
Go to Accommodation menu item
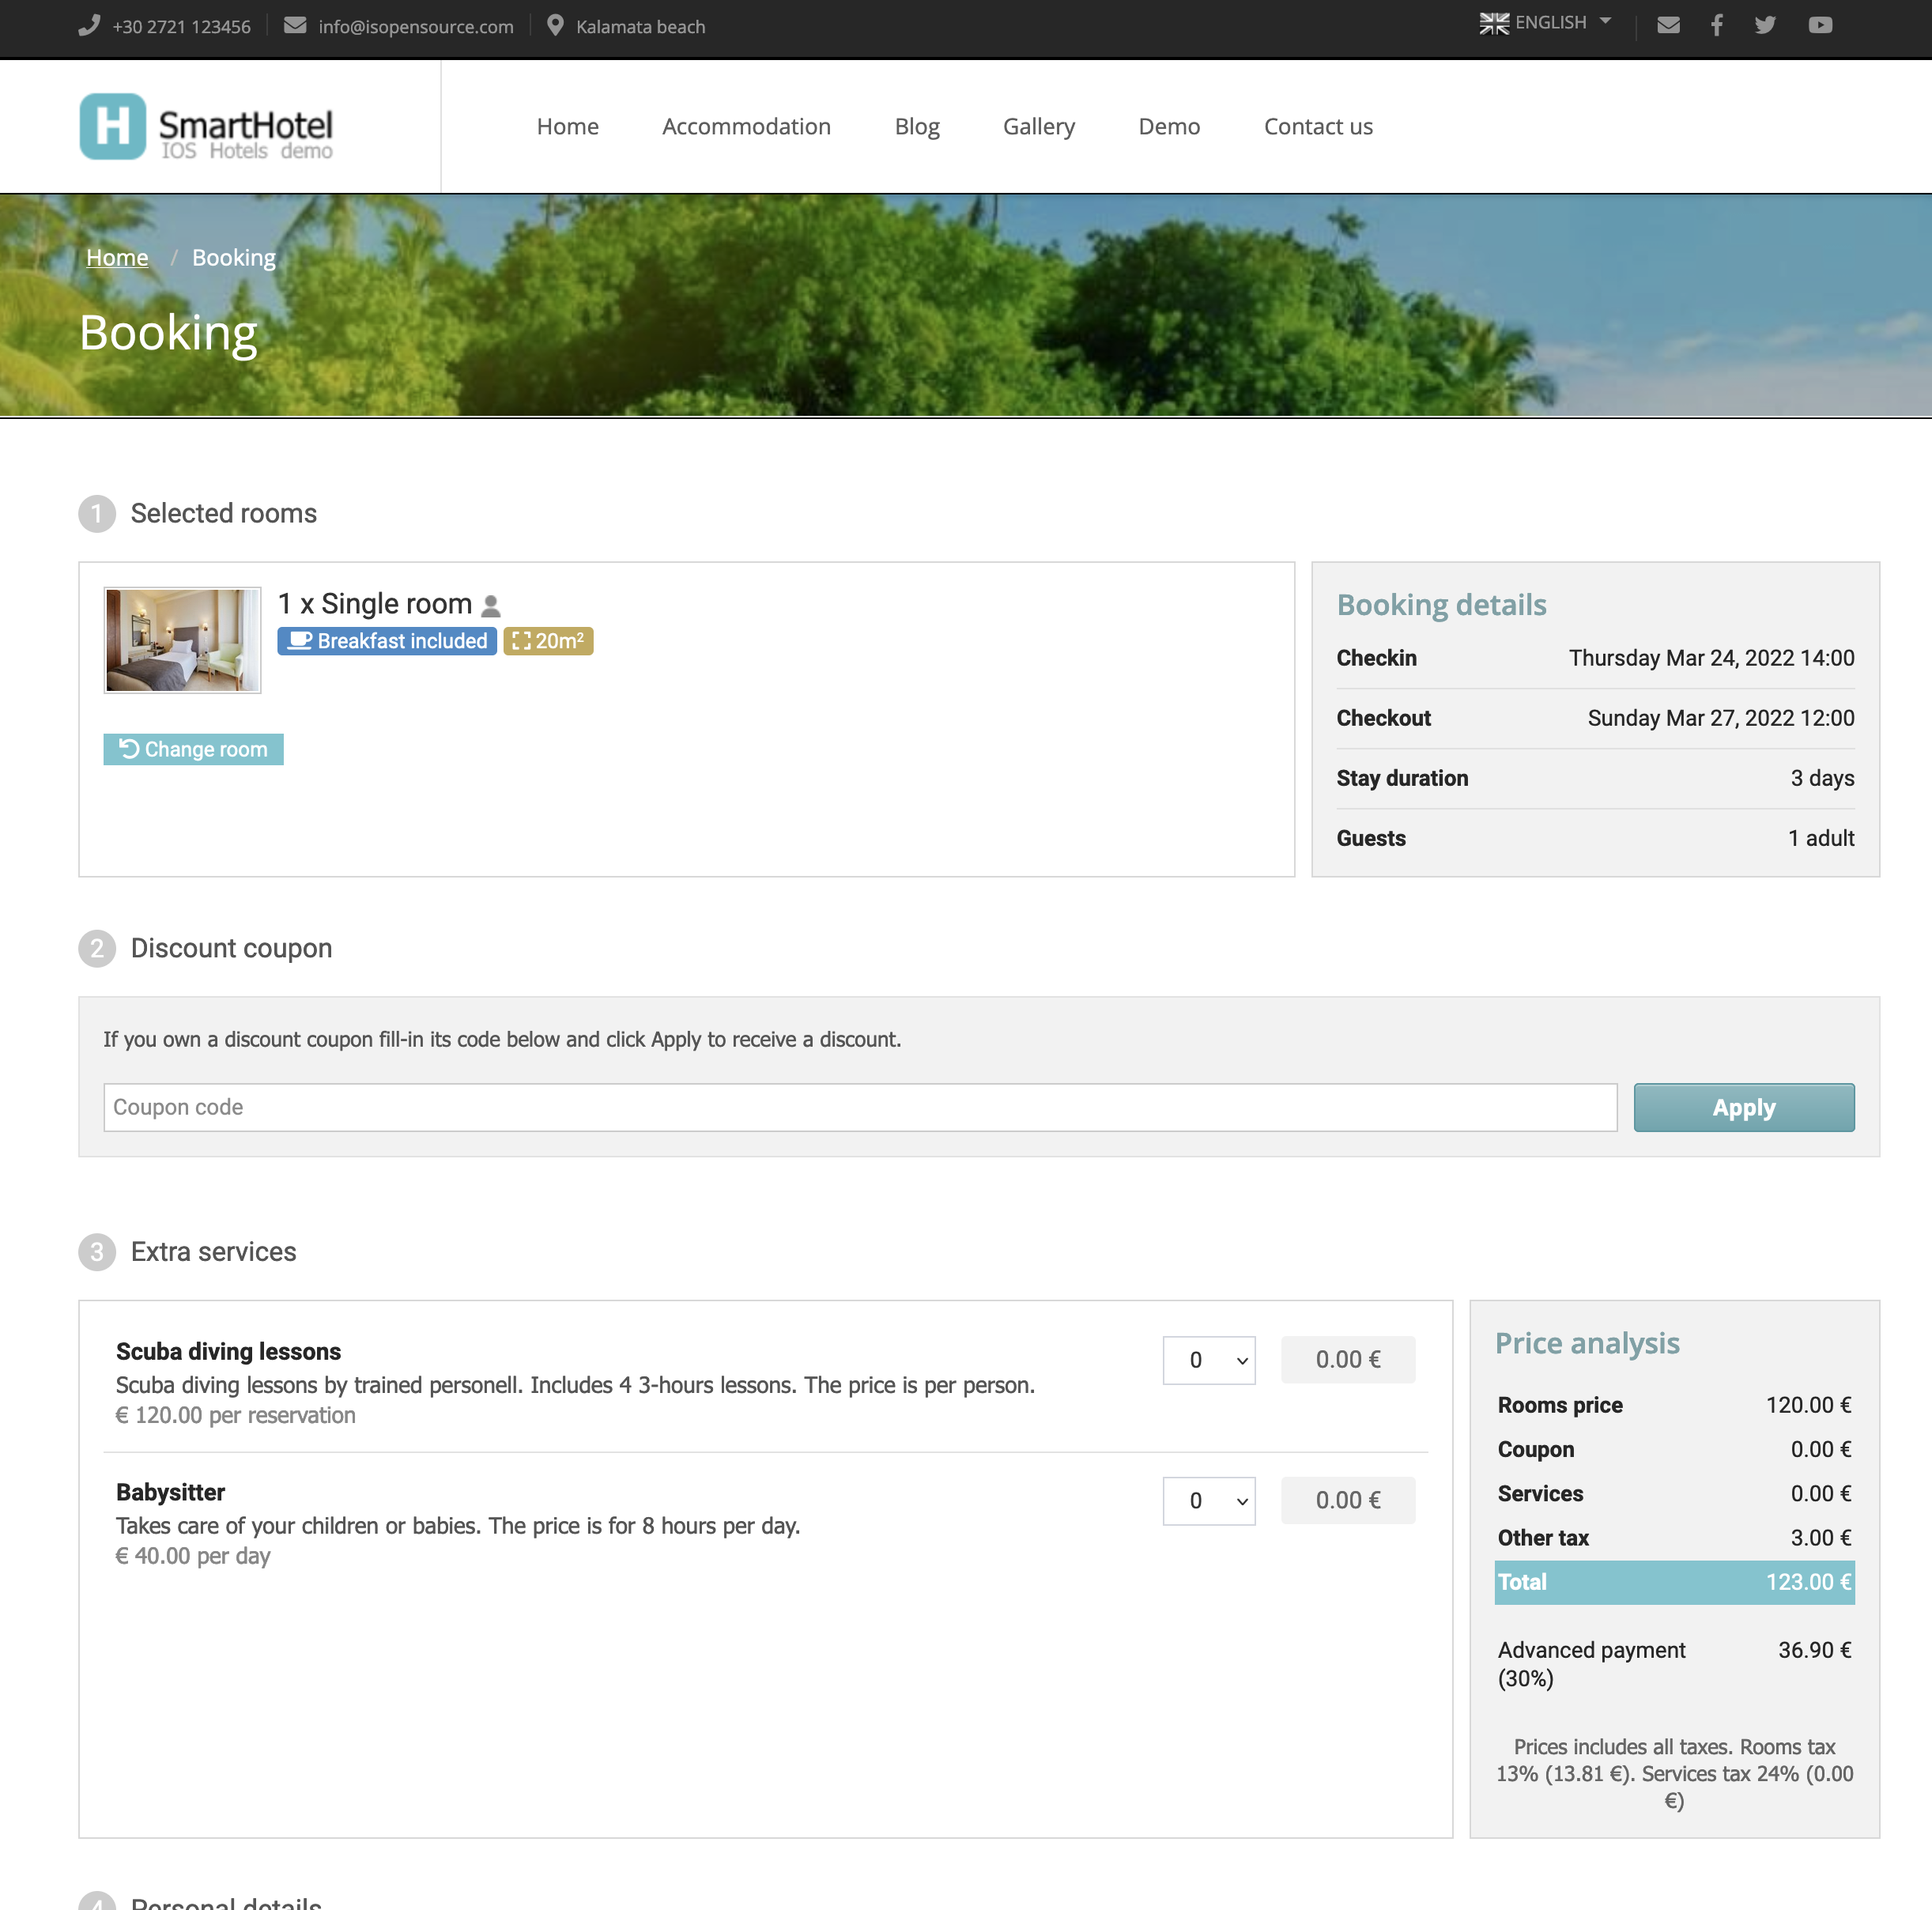point(746,126)
